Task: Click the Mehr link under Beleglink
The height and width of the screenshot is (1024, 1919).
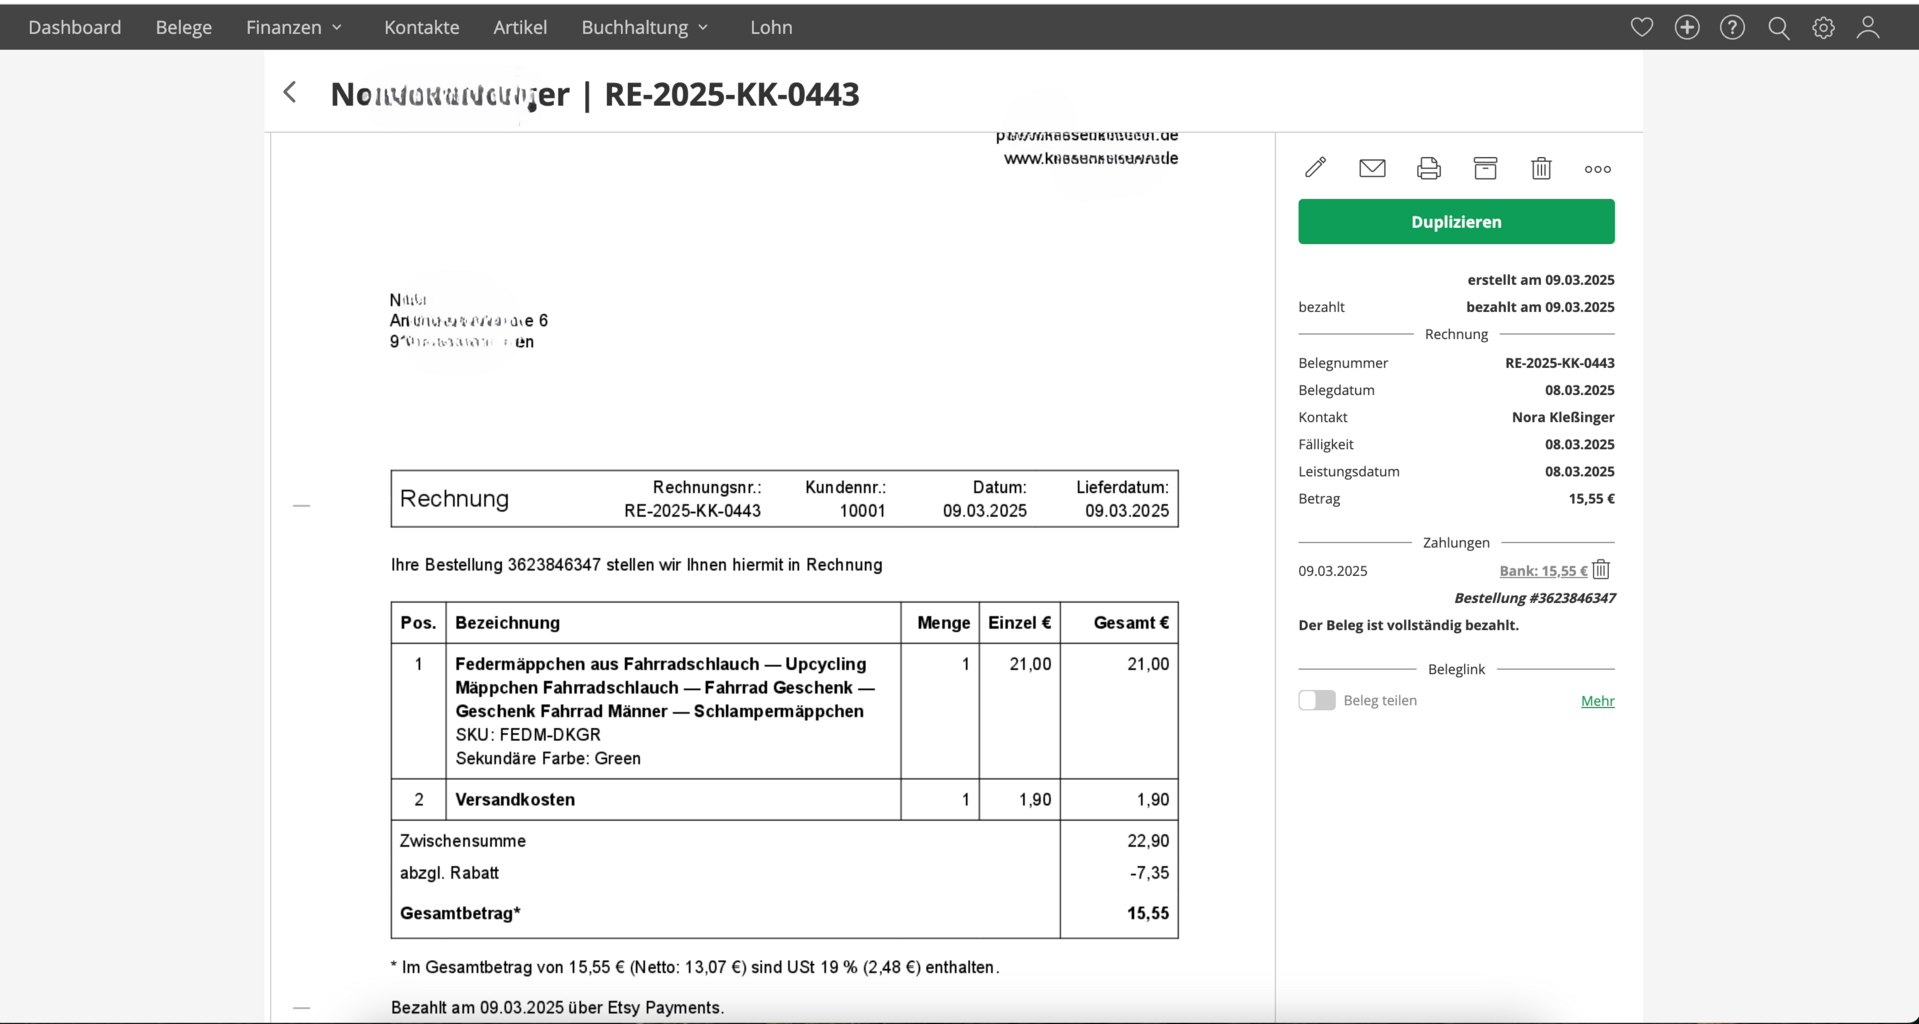Action: [1597, 701]
